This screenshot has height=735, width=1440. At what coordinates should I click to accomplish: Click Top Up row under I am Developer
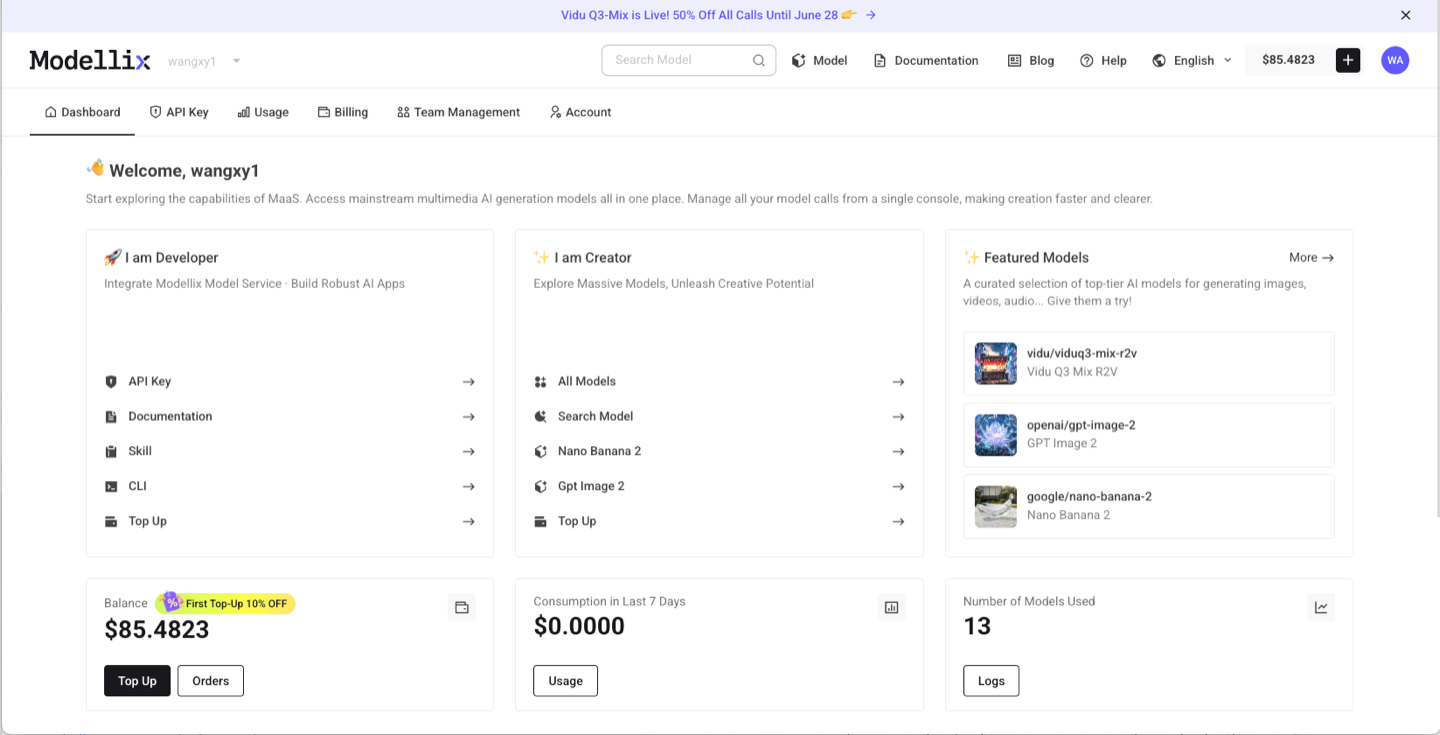290,522
